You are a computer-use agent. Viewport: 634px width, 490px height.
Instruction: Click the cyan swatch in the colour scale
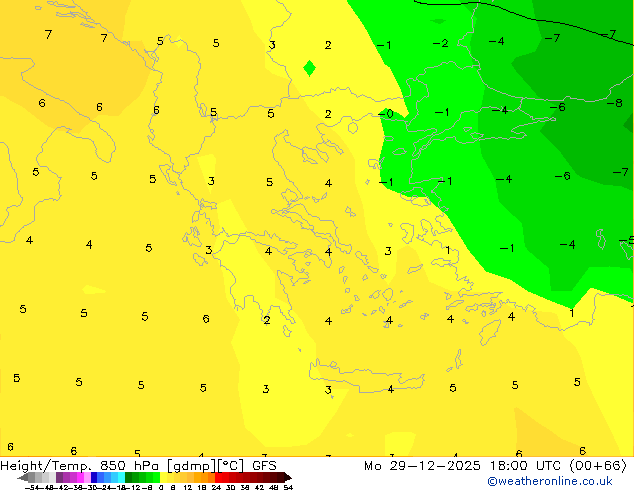121,477
